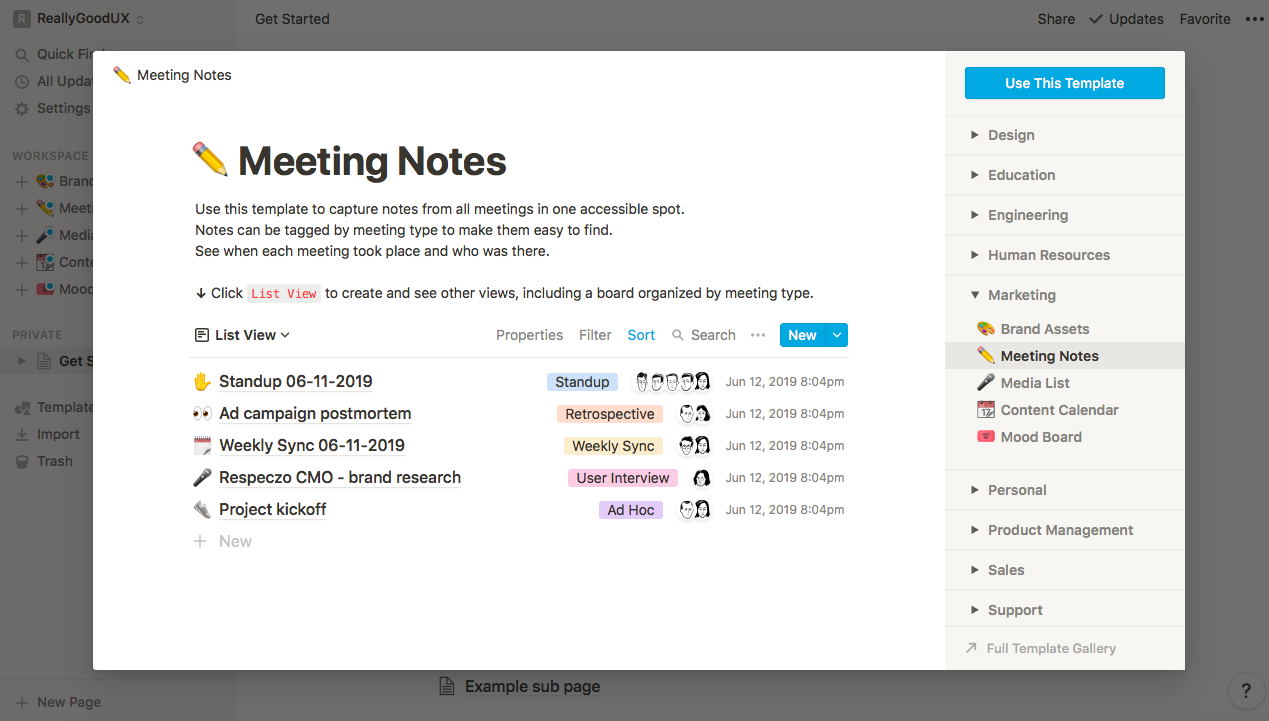Click the help question mark button
Image resolution: width=1269 pixels, height=721 pixels.
1245,690
